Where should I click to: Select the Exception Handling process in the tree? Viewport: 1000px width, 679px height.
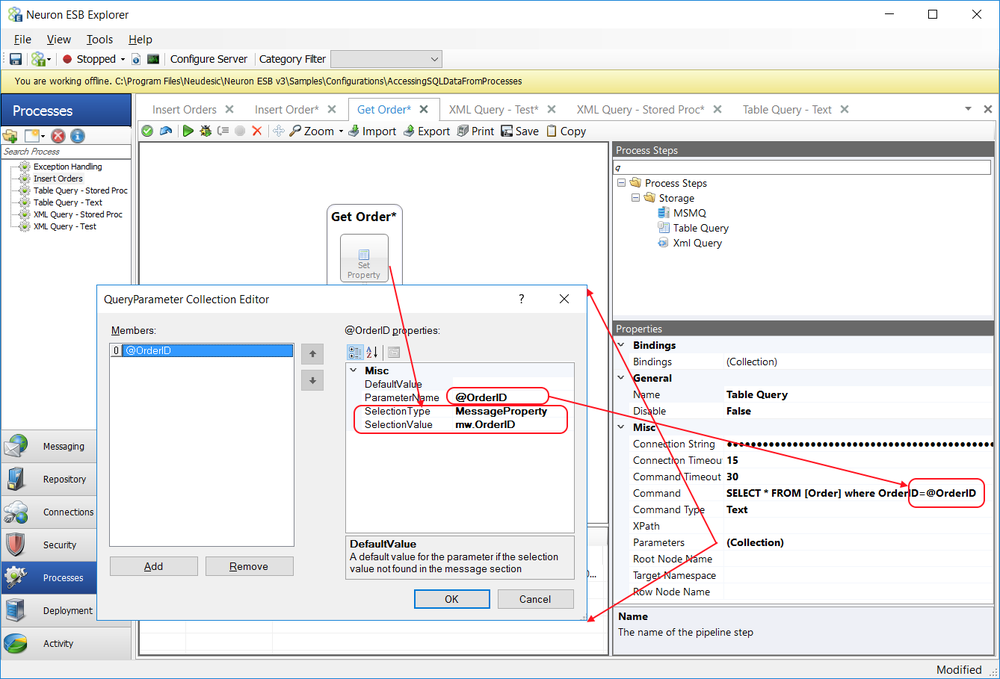pyautogui.click(x=68, y=166)
